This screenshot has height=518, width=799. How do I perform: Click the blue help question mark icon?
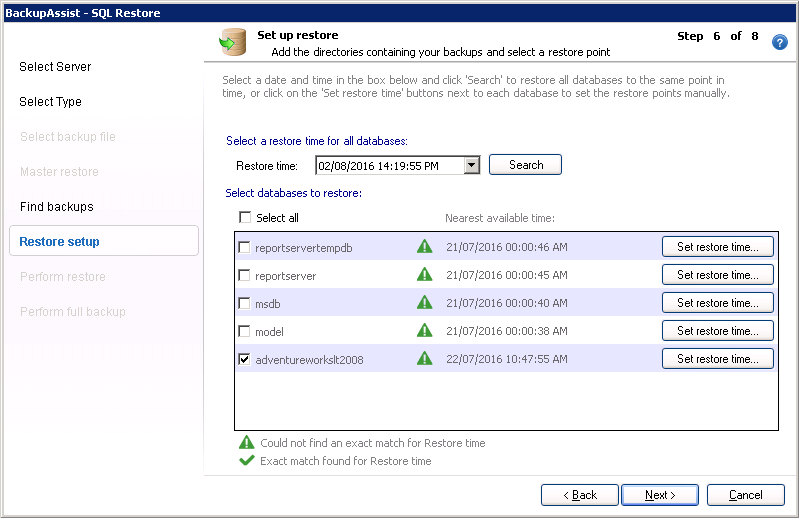780,42
